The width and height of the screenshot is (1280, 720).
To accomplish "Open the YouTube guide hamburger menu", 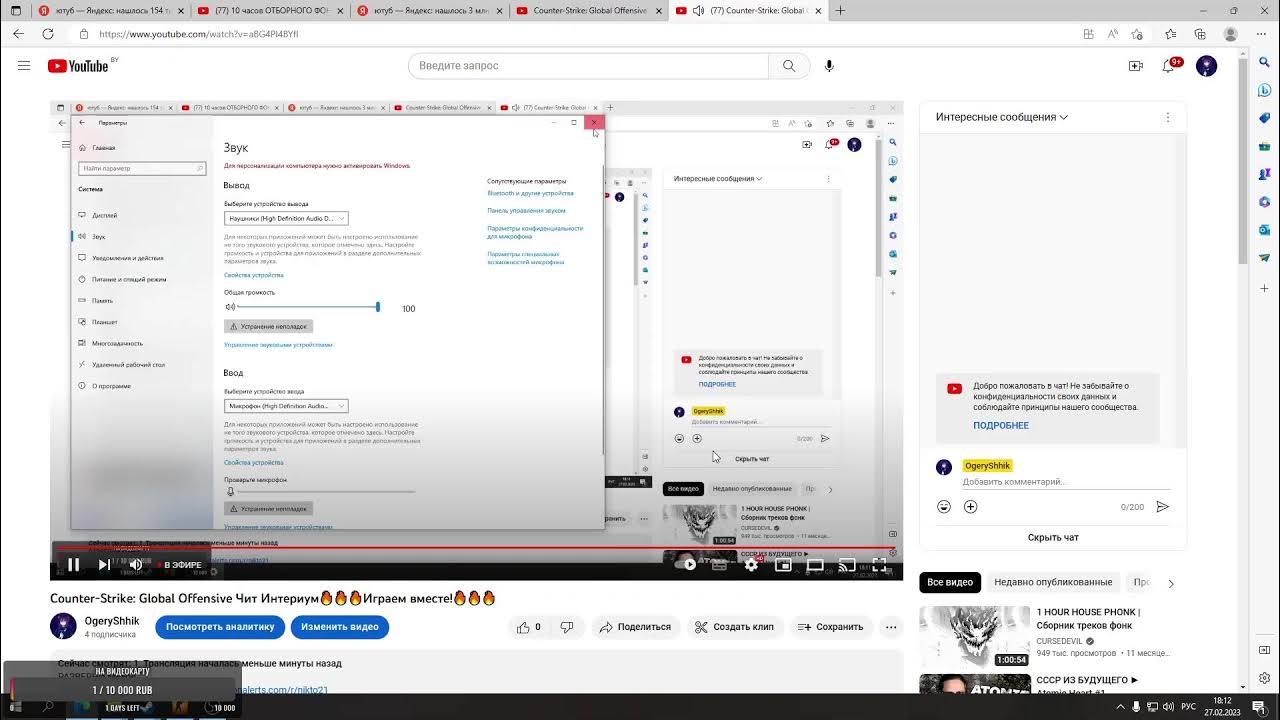I will (24, 66).
